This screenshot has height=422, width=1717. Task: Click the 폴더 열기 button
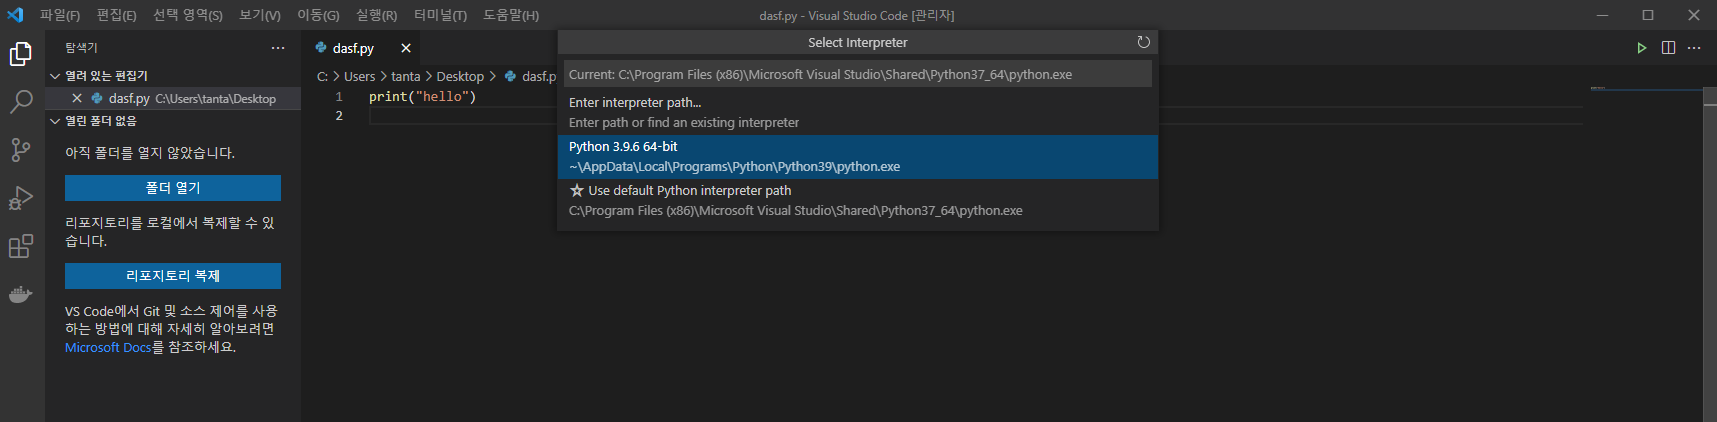(173, 188)
